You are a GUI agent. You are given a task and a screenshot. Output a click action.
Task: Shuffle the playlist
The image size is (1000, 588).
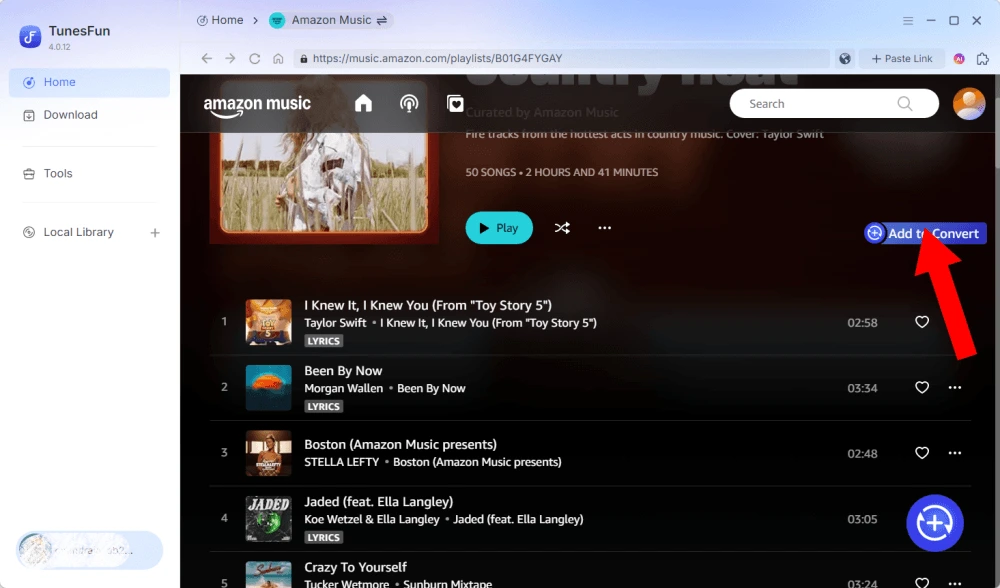point(562,228)
